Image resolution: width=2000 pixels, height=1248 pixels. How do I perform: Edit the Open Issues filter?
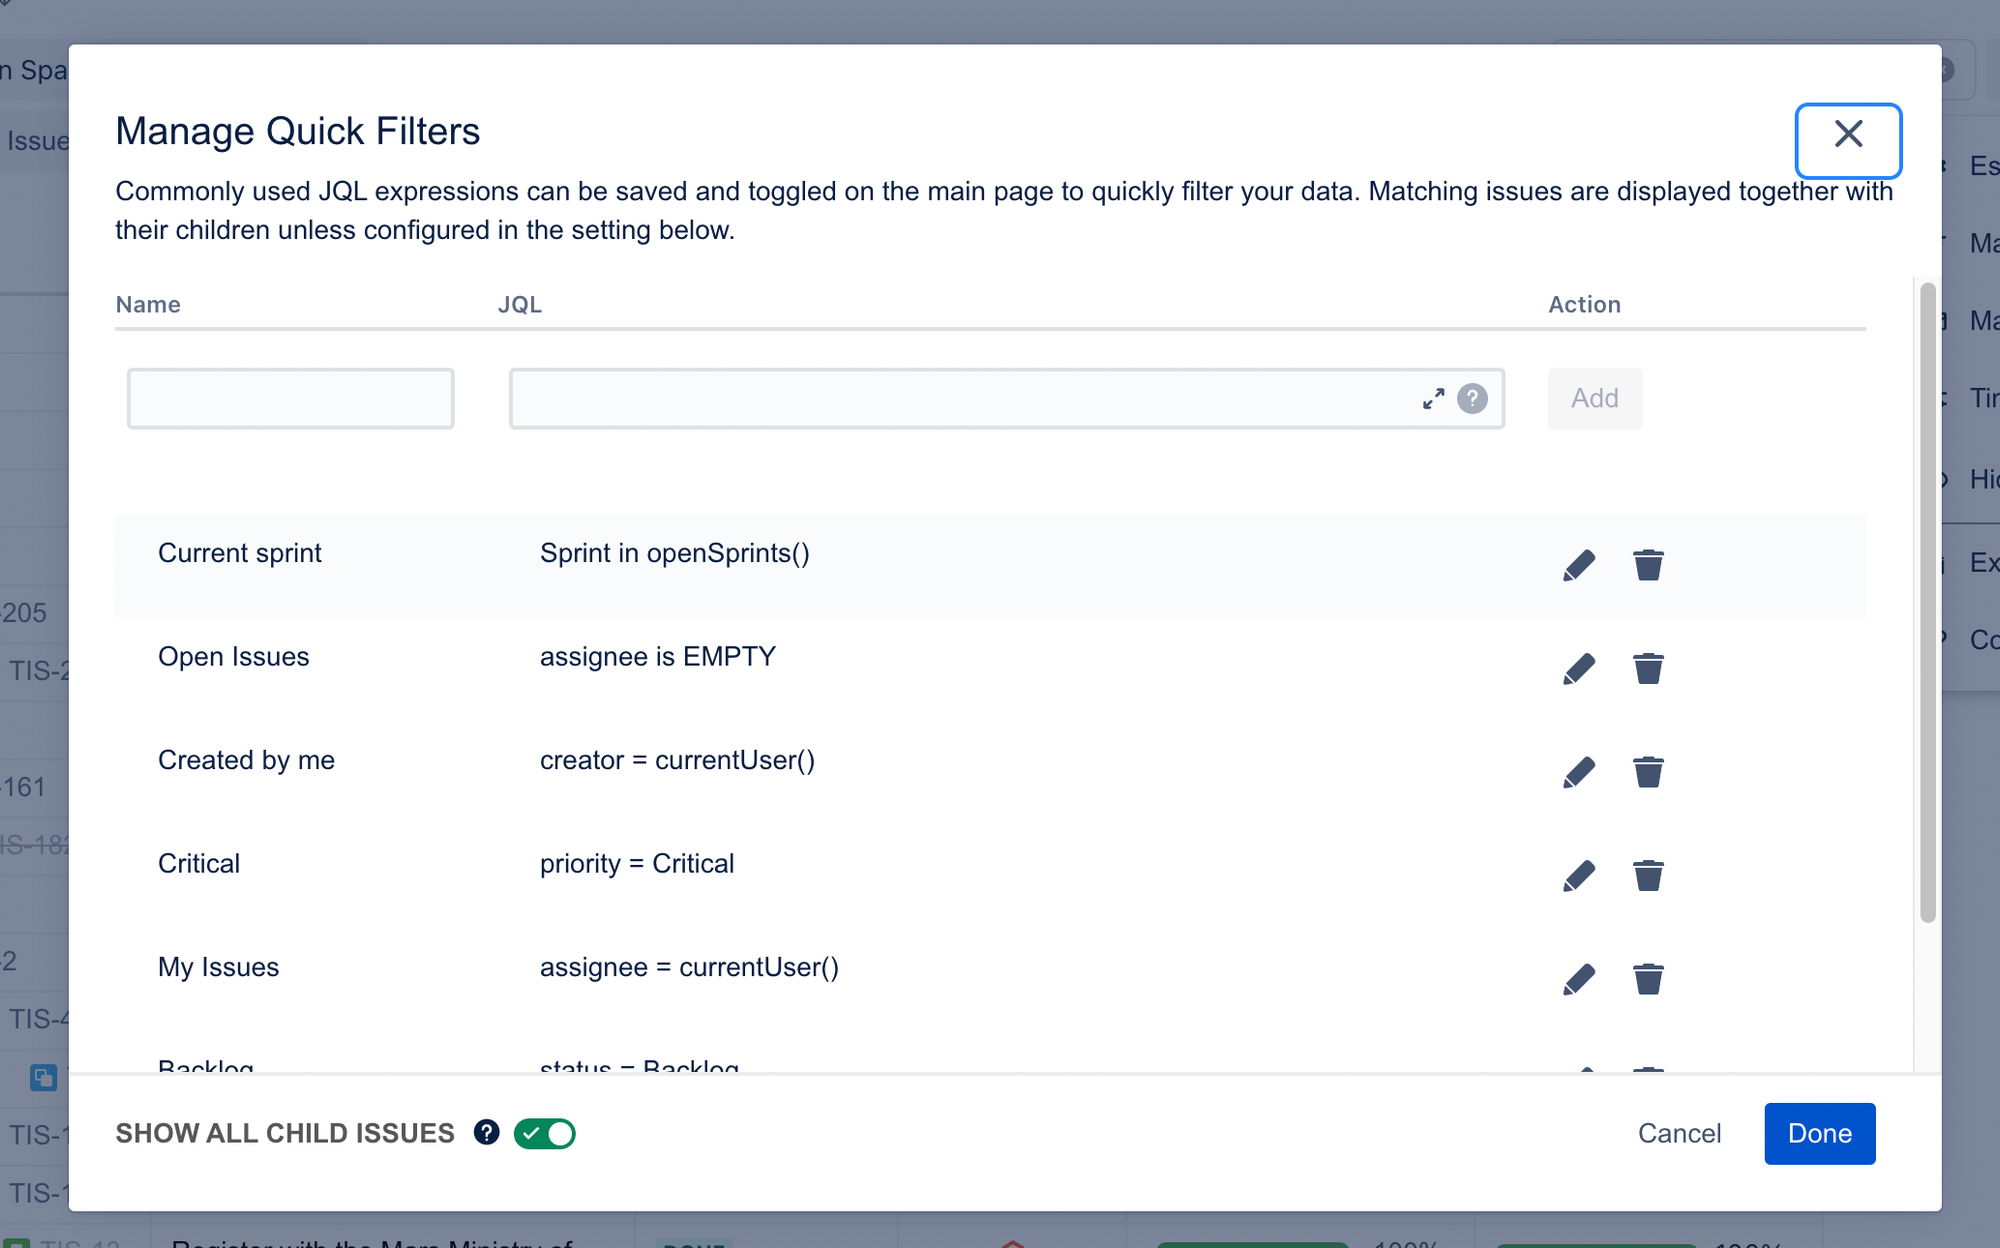coord(1579,668)
